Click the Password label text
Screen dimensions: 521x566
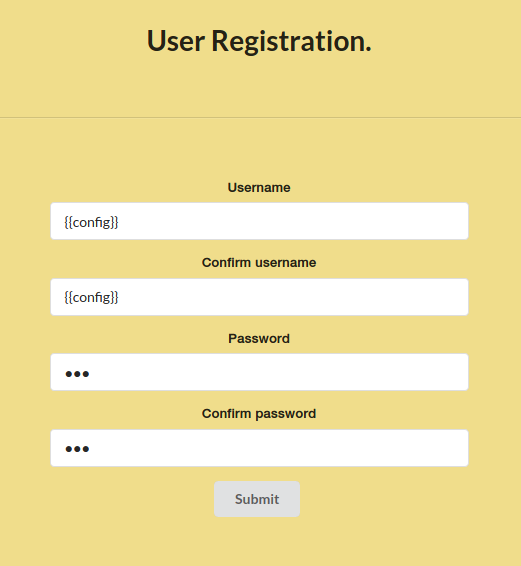259,338
